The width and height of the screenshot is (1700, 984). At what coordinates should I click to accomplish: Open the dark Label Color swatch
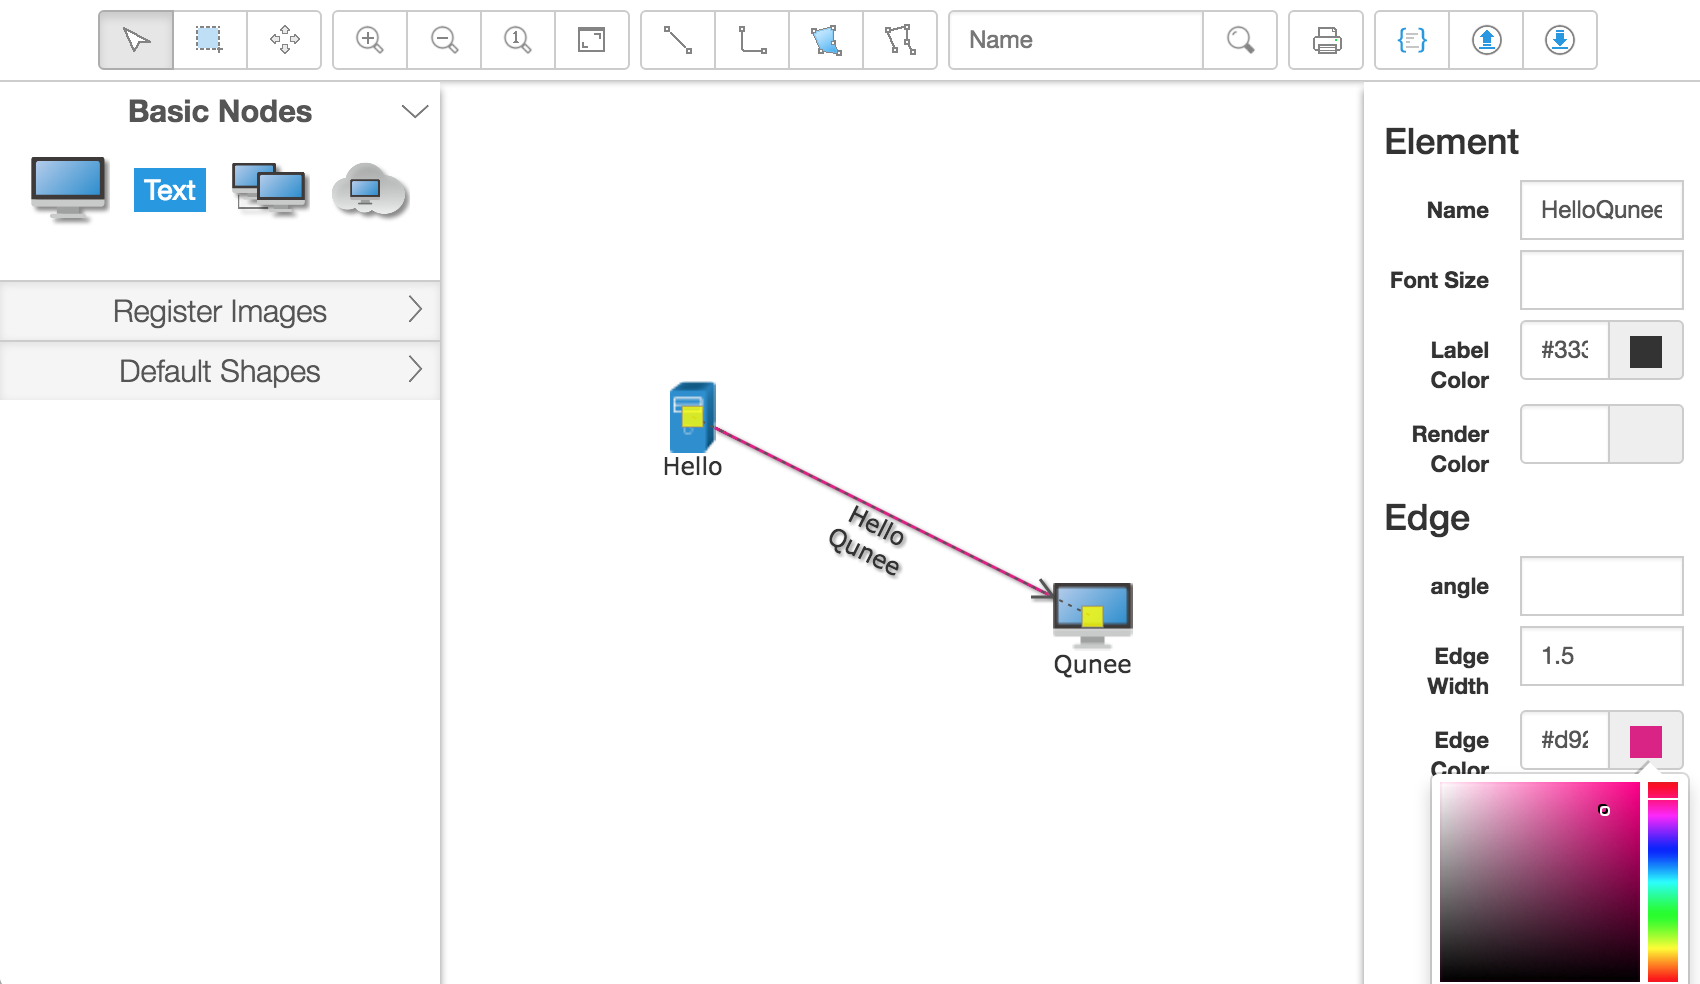1646,351
